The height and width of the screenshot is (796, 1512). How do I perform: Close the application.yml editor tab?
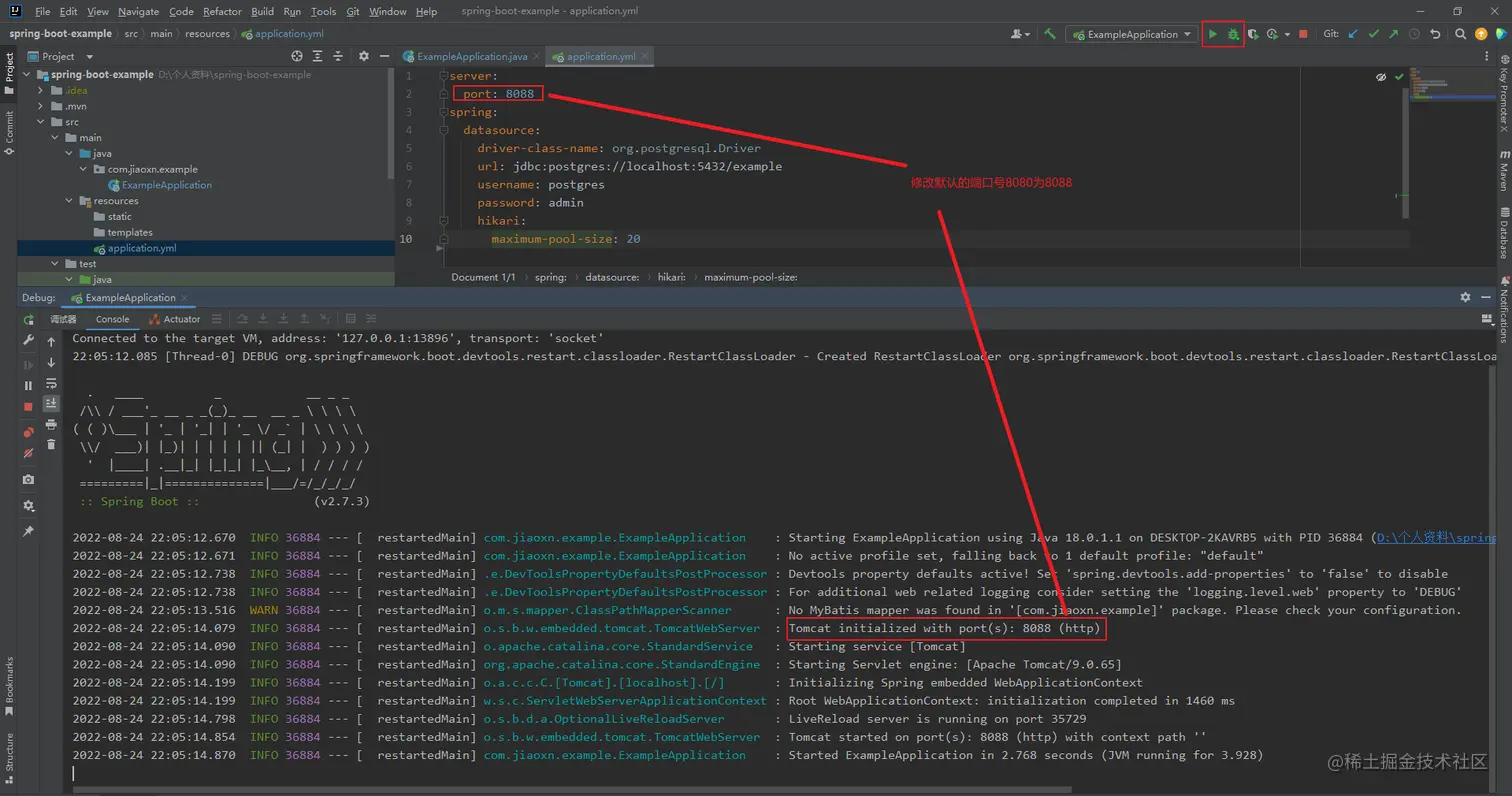644,57
